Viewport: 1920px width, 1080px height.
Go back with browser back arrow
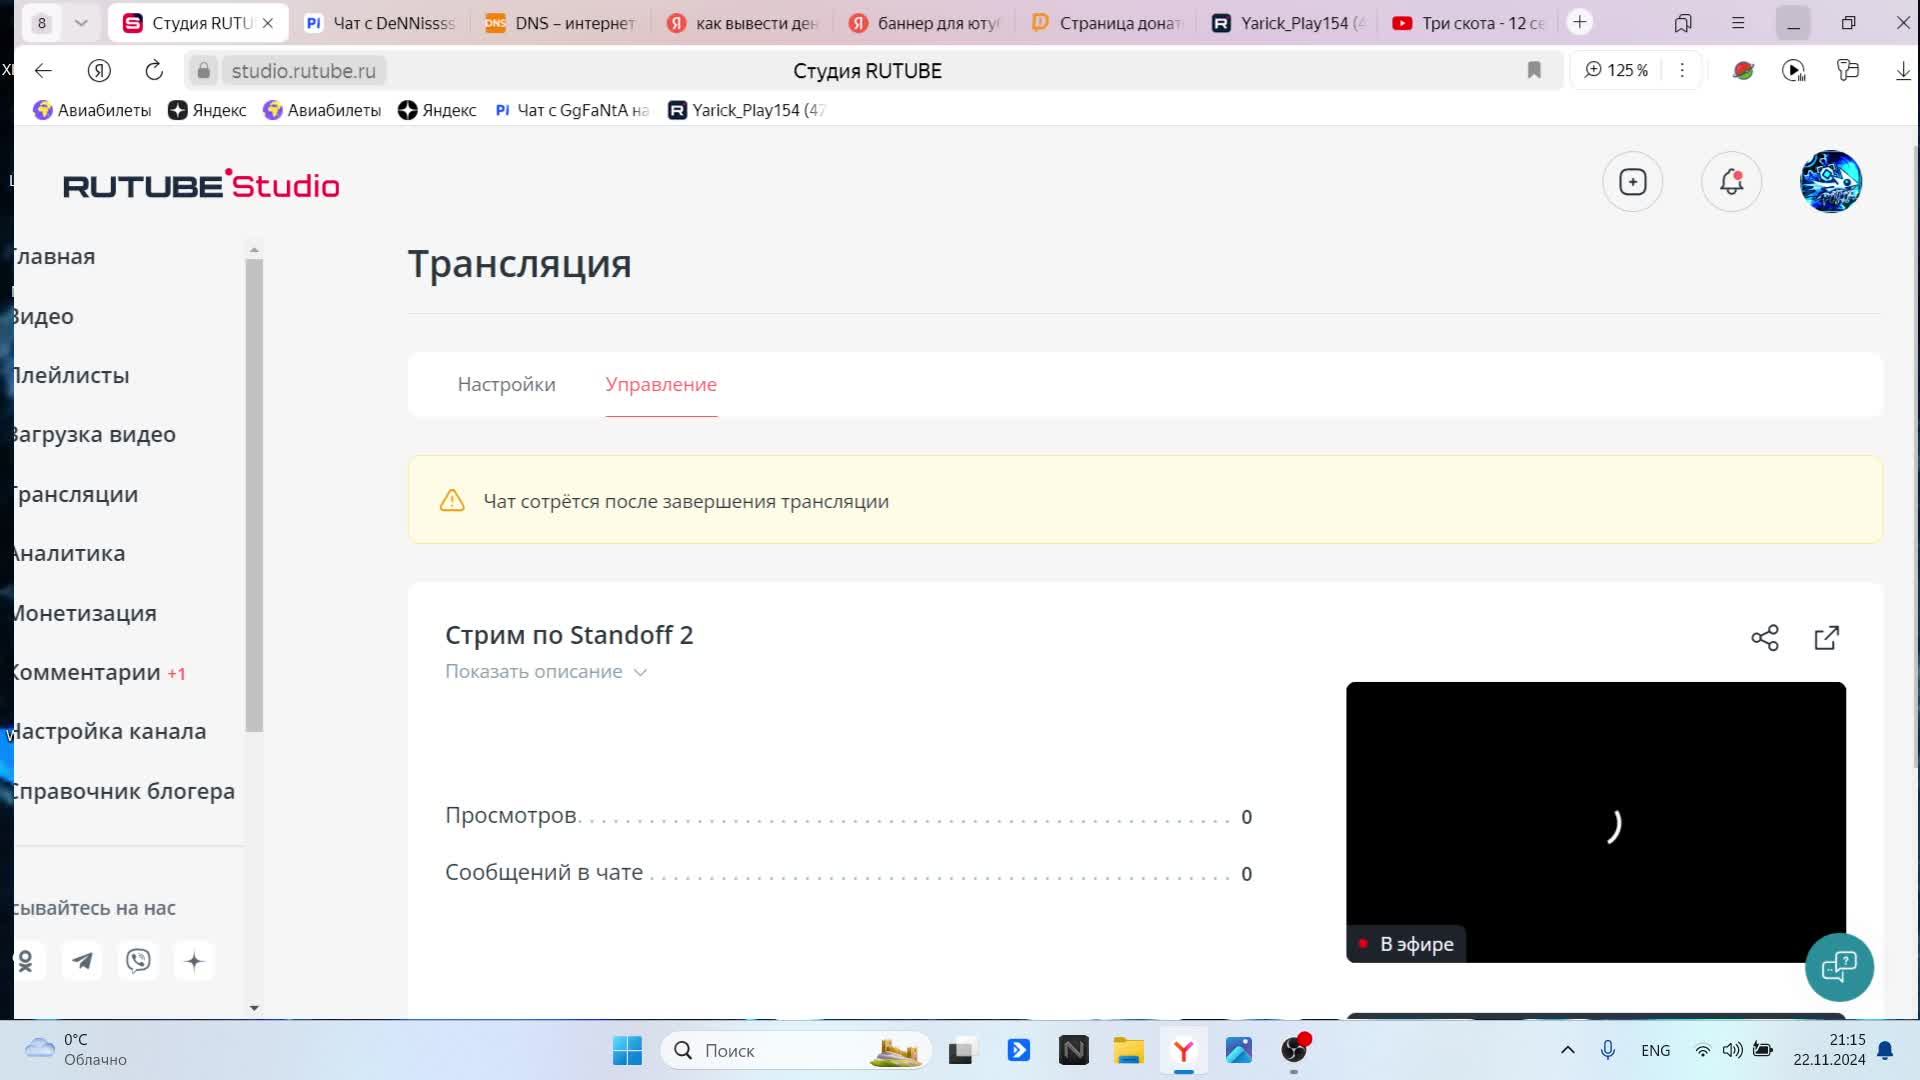point(43,70)
